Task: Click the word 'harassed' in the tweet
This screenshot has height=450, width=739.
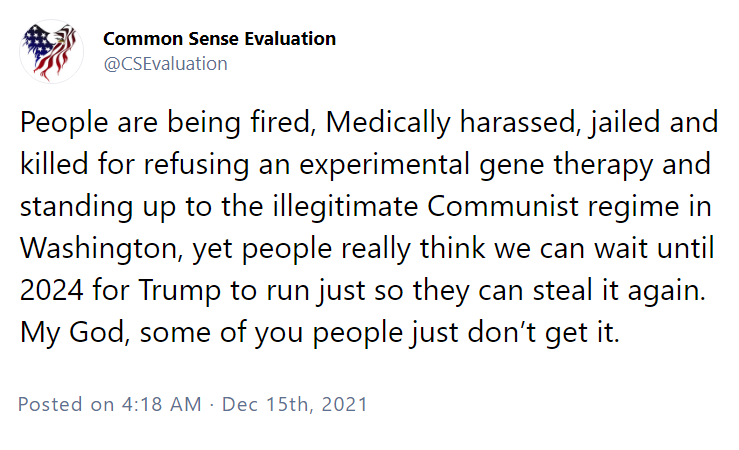Action: point(520,123)
